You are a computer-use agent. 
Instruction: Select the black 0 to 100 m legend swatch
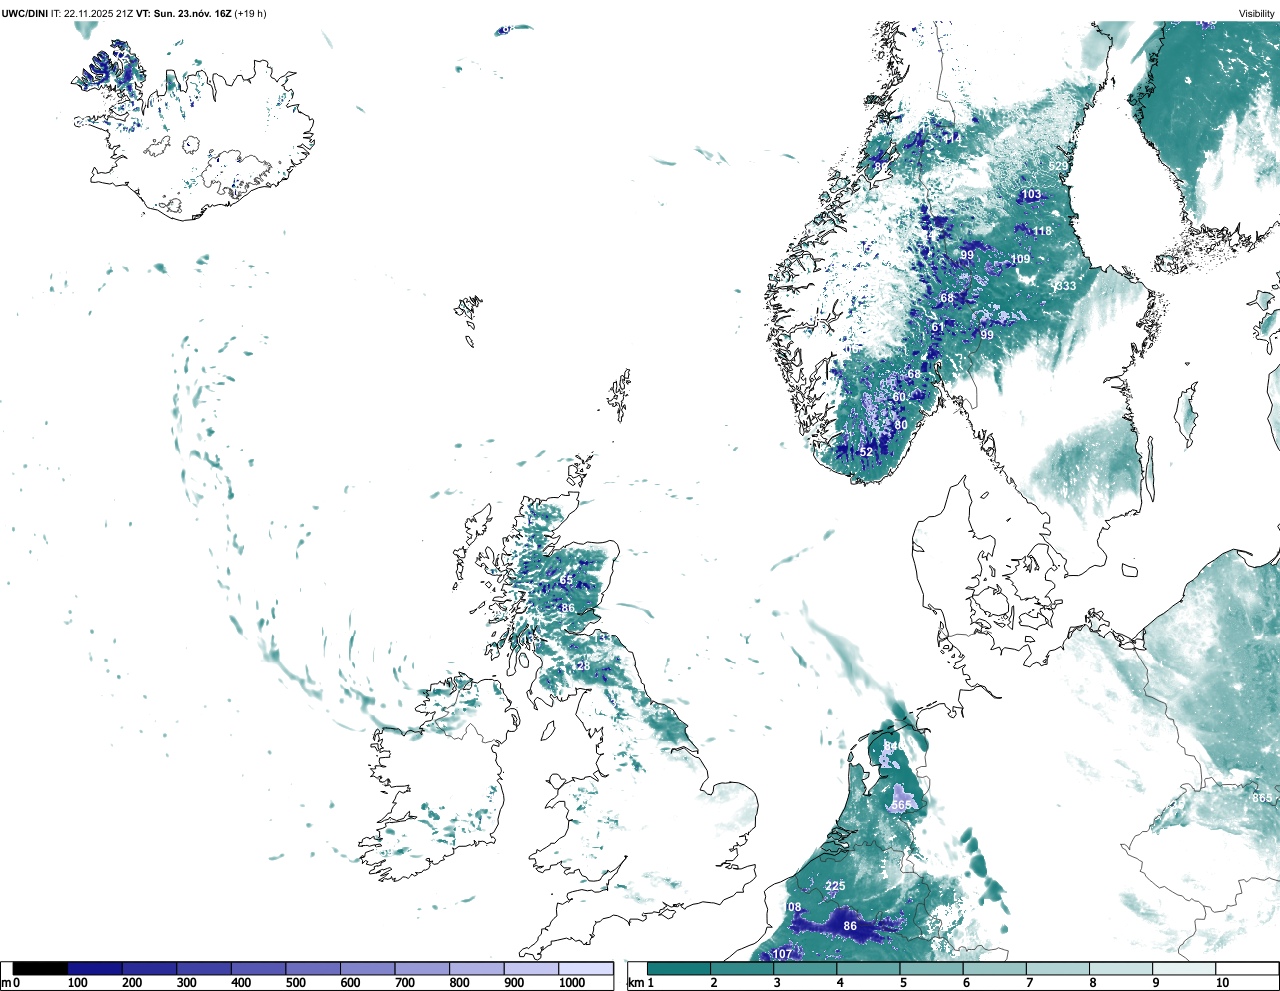[x=41, y=969]
